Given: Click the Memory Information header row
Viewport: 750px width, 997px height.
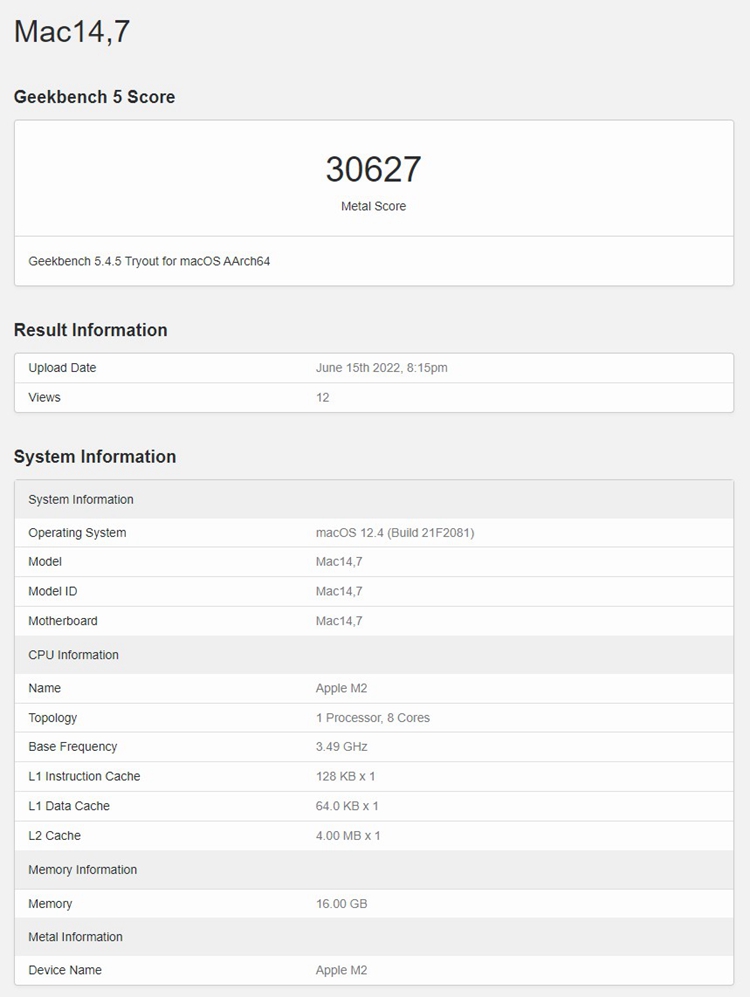Looking at the screenshot, I should click(374, 870).
